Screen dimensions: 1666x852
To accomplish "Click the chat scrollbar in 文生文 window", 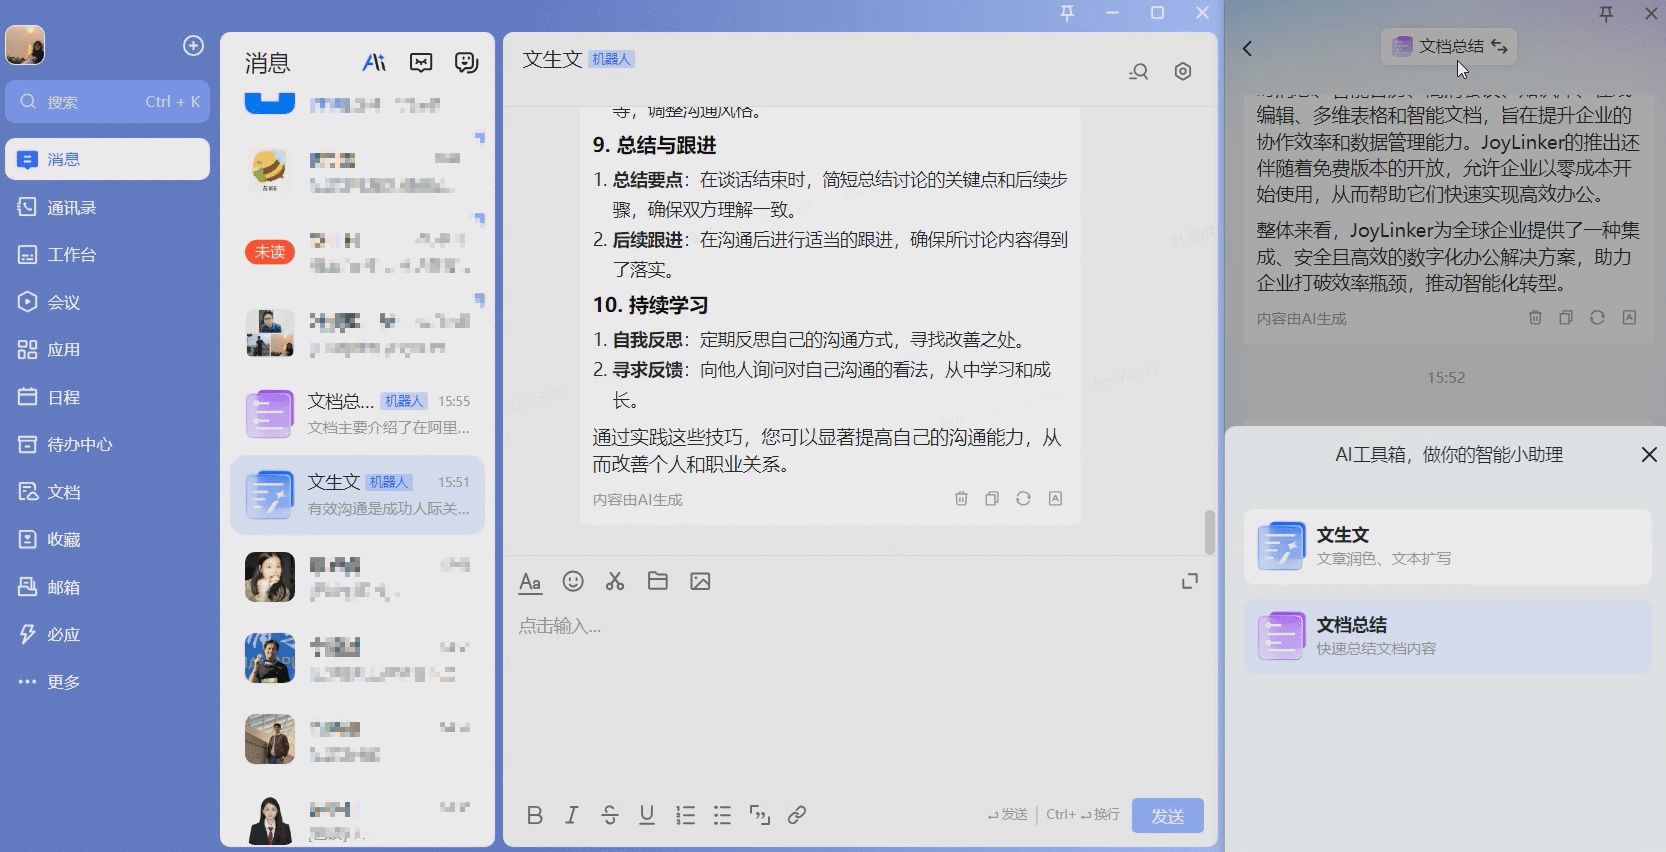I will 1210,532.
